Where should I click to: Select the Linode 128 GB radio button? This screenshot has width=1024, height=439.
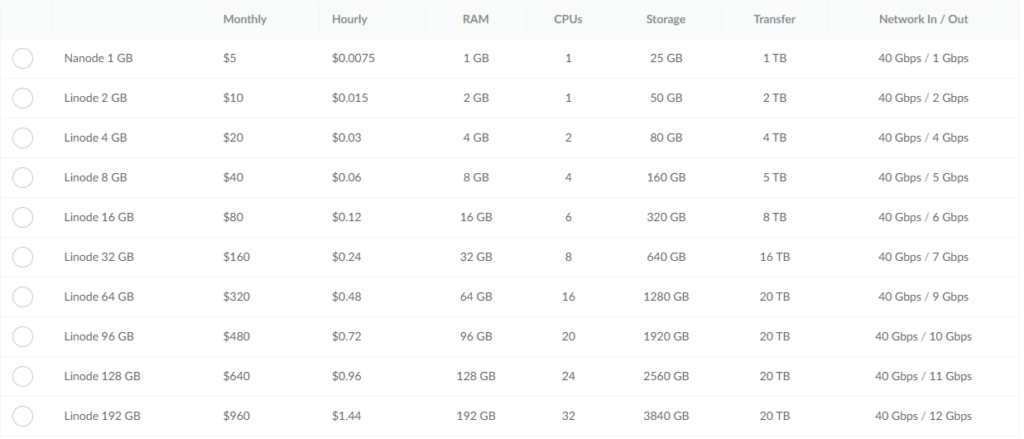tap(22, 376)
